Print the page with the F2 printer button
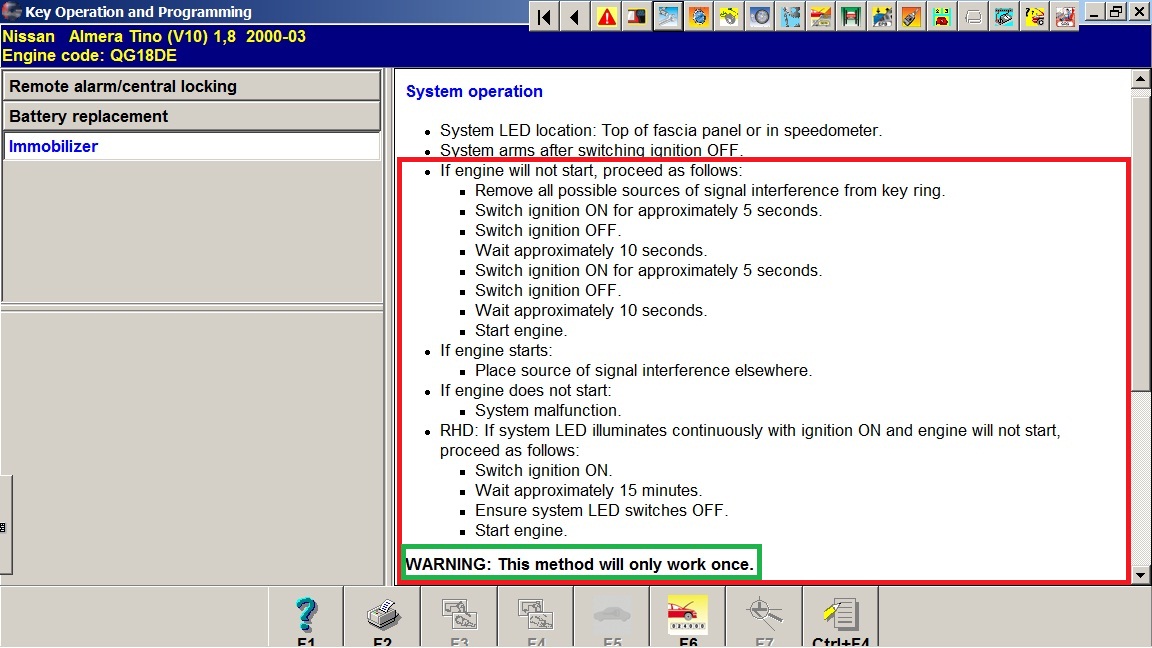This screenshot has height=648, width=1152. click(x=382, y=617)
